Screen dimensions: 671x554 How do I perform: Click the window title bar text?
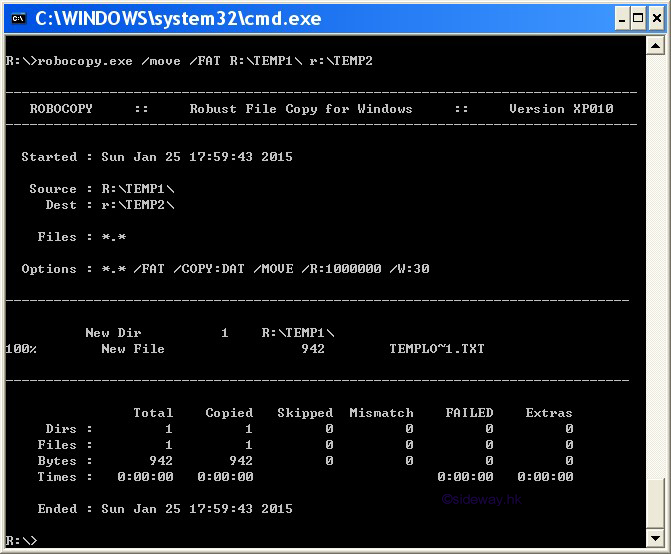tap(178, 18)
